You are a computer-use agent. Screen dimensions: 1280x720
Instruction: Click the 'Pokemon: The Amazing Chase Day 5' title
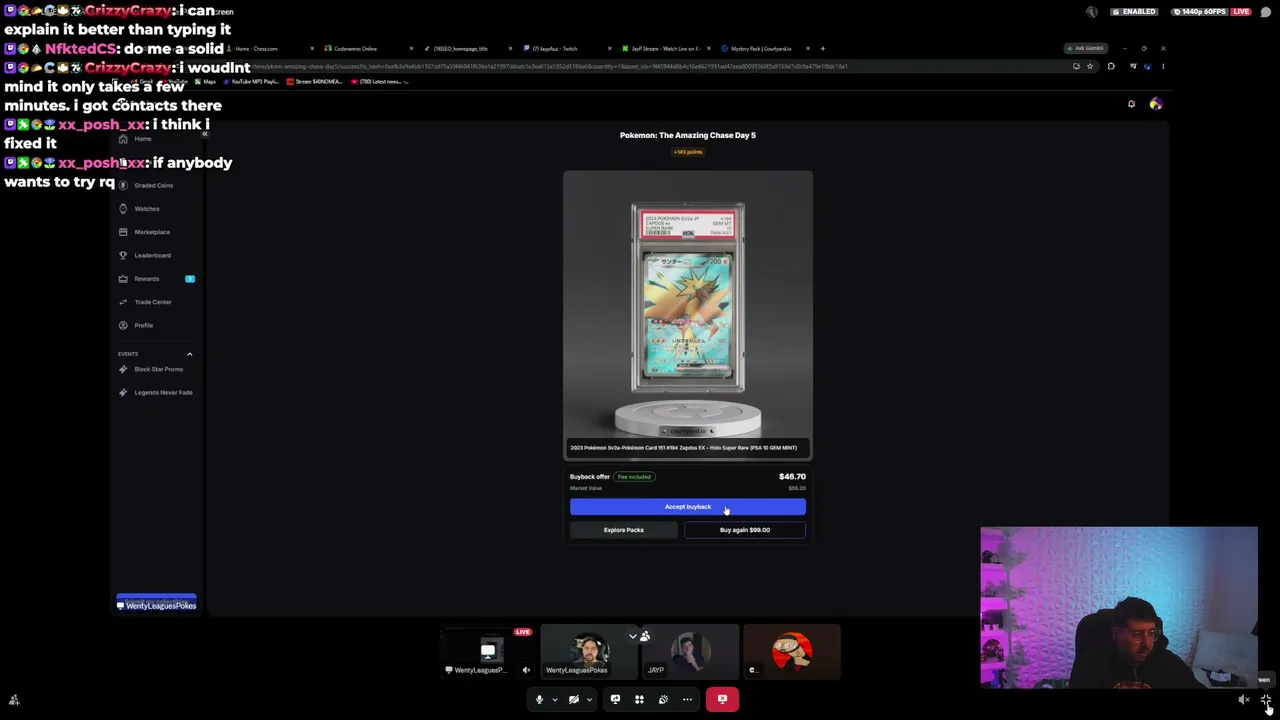688,135
